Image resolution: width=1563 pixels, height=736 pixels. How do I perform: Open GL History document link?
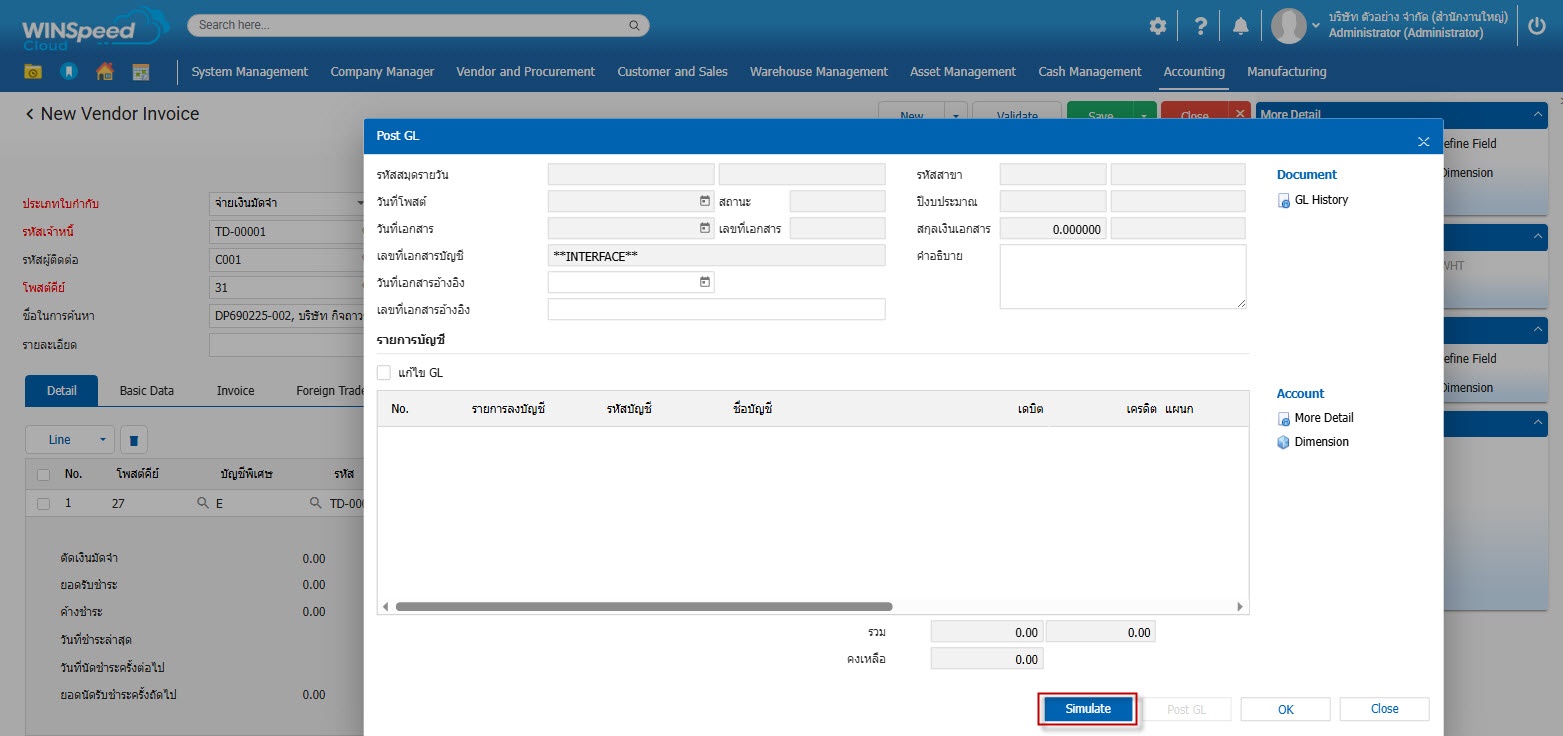[1320, 200]
